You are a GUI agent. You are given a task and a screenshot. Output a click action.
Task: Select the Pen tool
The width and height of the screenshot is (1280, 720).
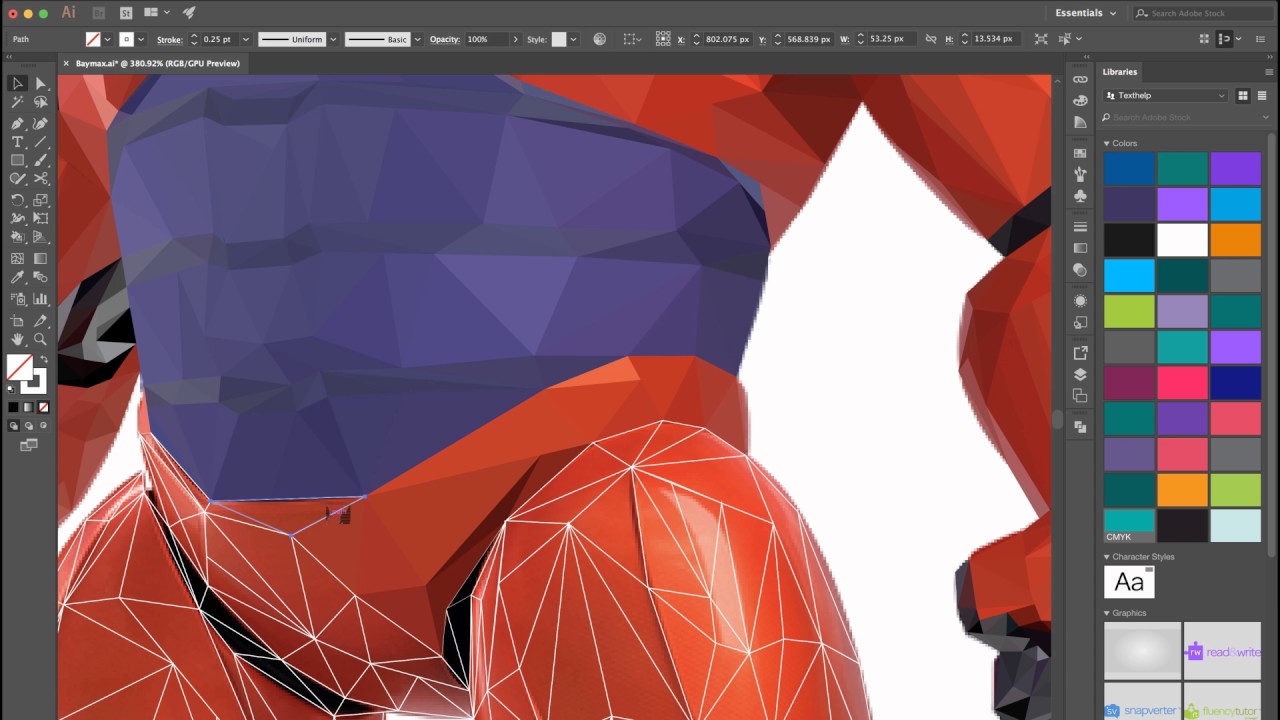17,122
